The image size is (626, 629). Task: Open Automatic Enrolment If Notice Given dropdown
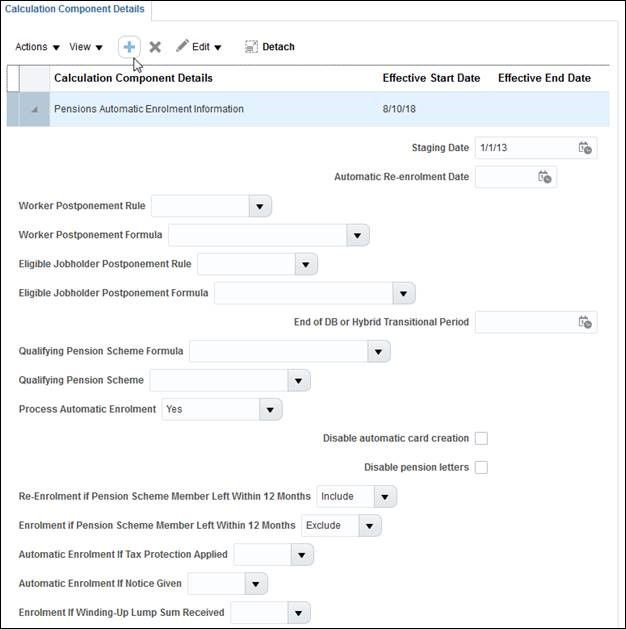(256, 583)
